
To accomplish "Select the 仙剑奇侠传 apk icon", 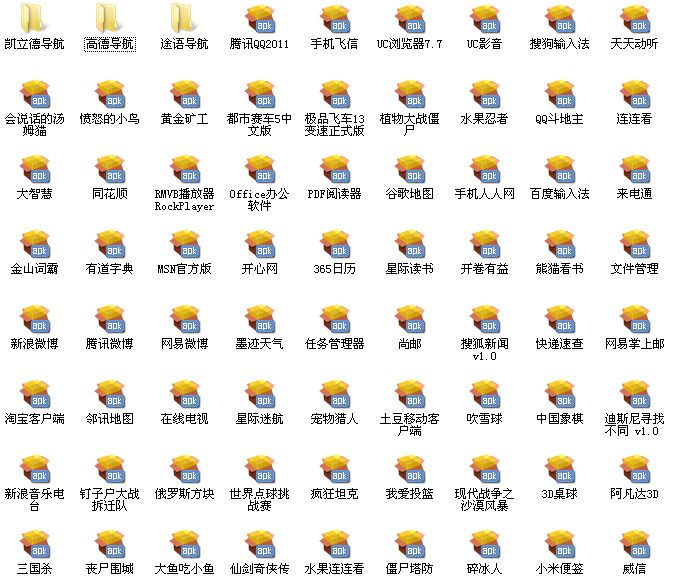I will tap(260, 544).
